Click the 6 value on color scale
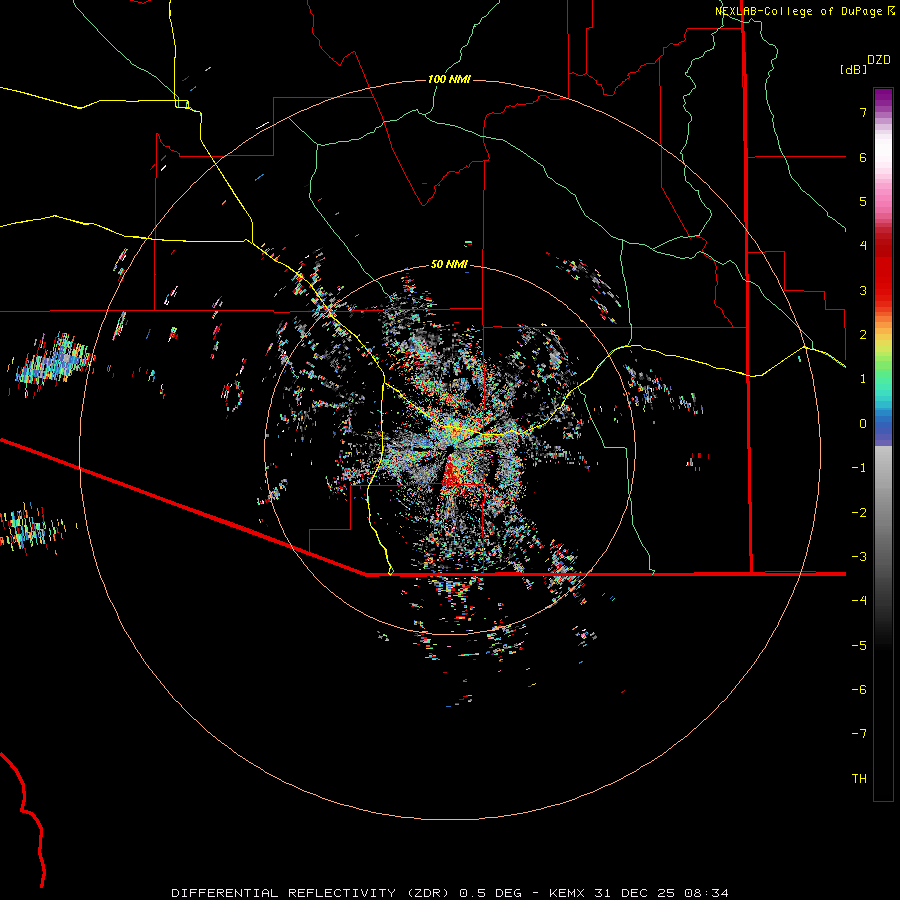Screen dimensions: 900x900 (x=863, y=157)
